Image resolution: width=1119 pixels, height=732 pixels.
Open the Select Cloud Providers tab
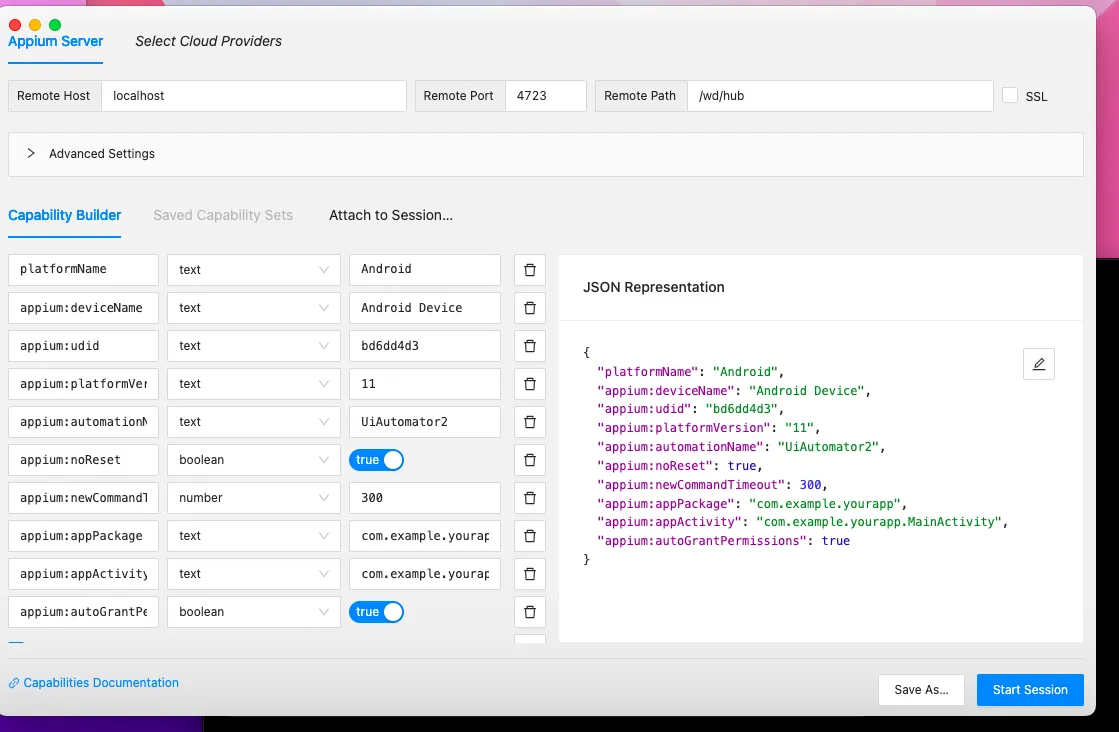[x=208, y=41]
